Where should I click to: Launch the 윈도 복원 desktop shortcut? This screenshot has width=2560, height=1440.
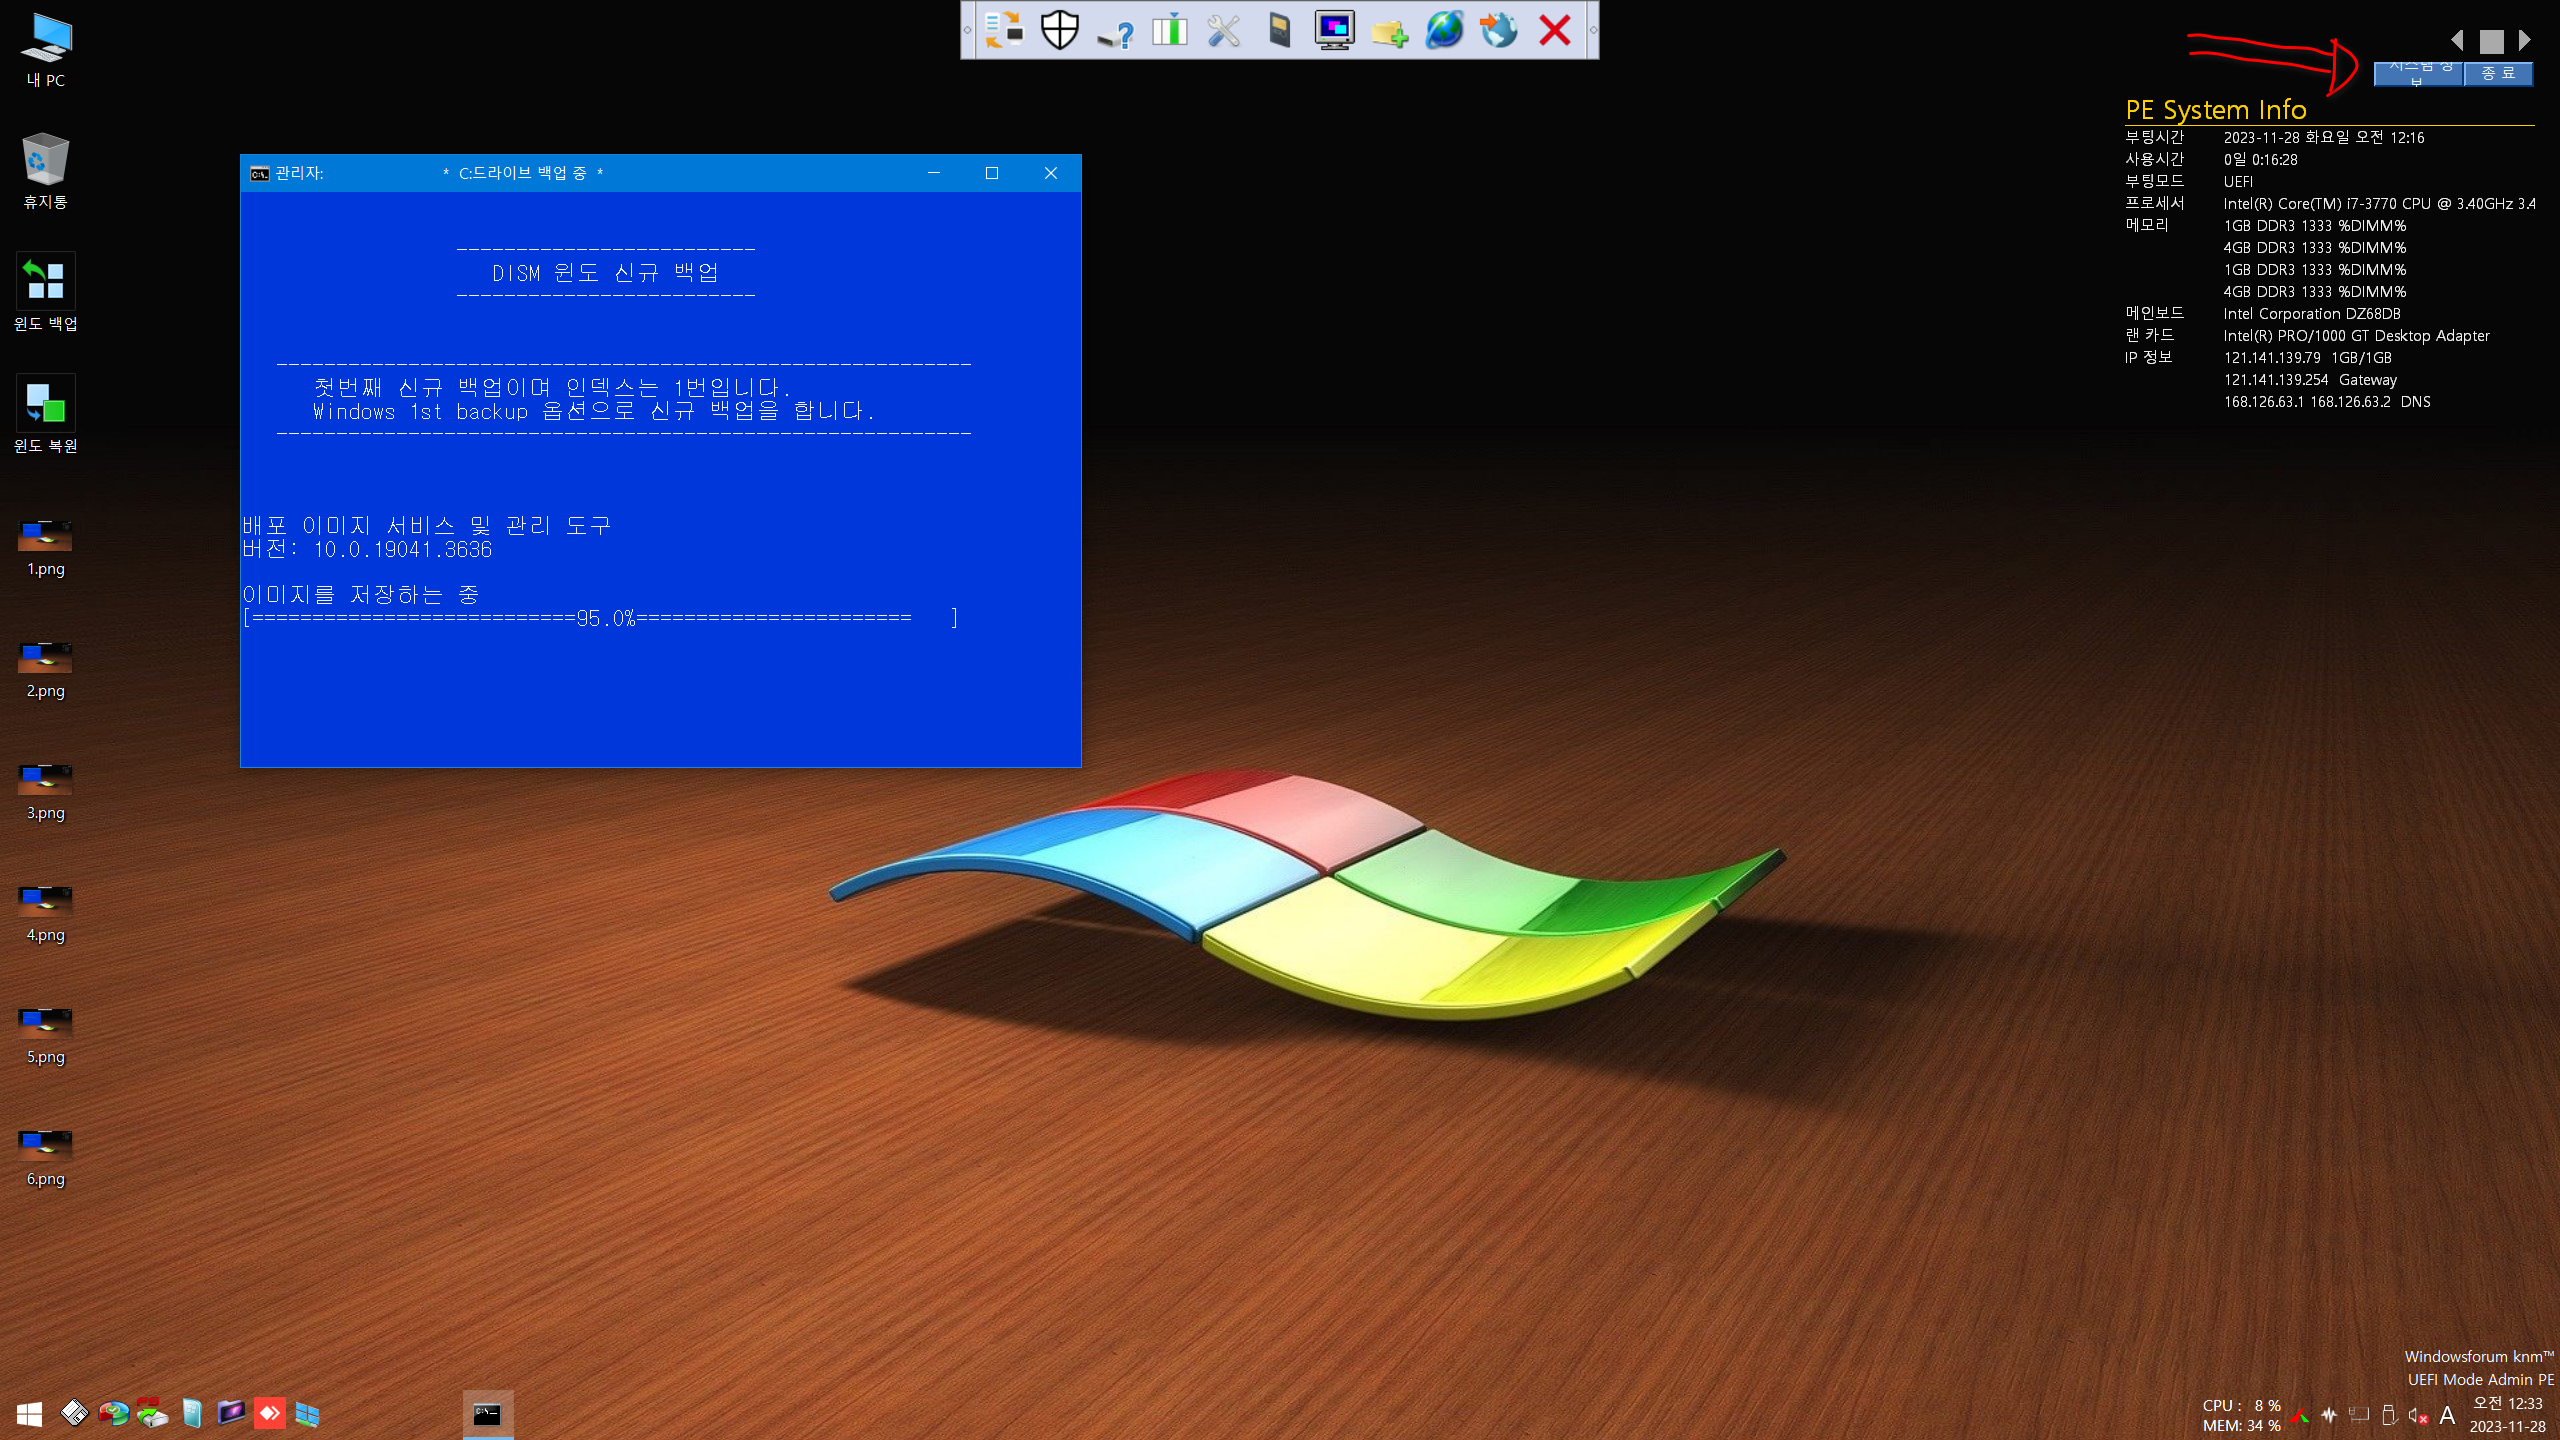(x=46, y=415)
